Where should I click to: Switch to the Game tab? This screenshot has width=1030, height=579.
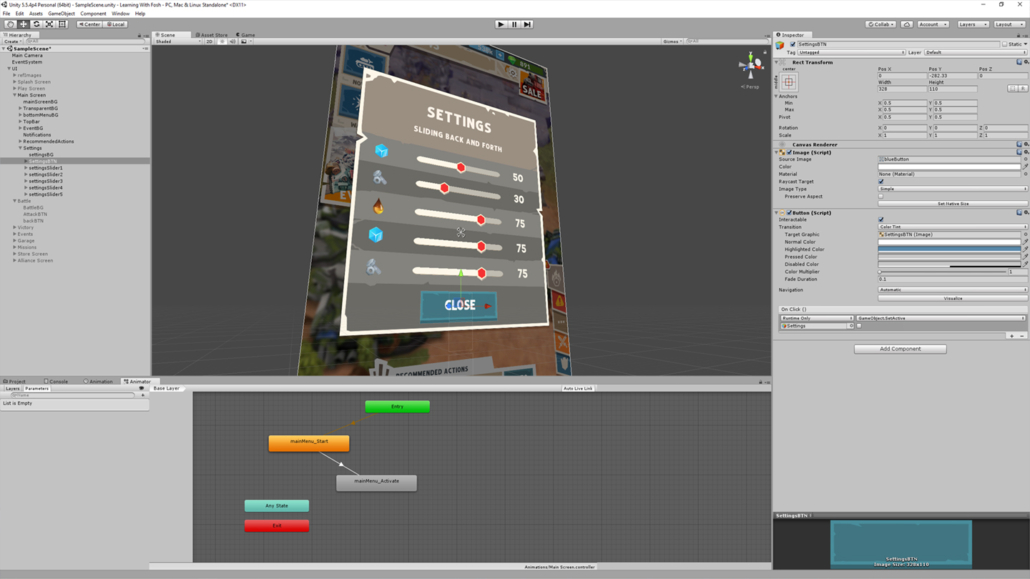pos(246,35)
